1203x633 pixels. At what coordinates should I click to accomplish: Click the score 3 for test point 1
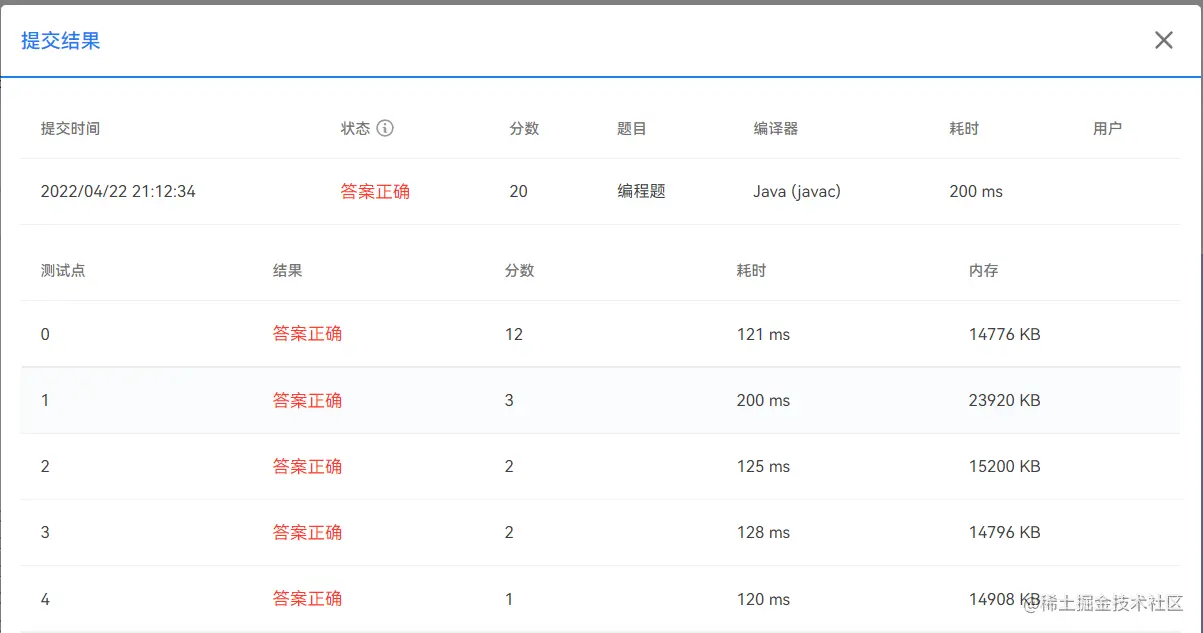coord(509,400)
